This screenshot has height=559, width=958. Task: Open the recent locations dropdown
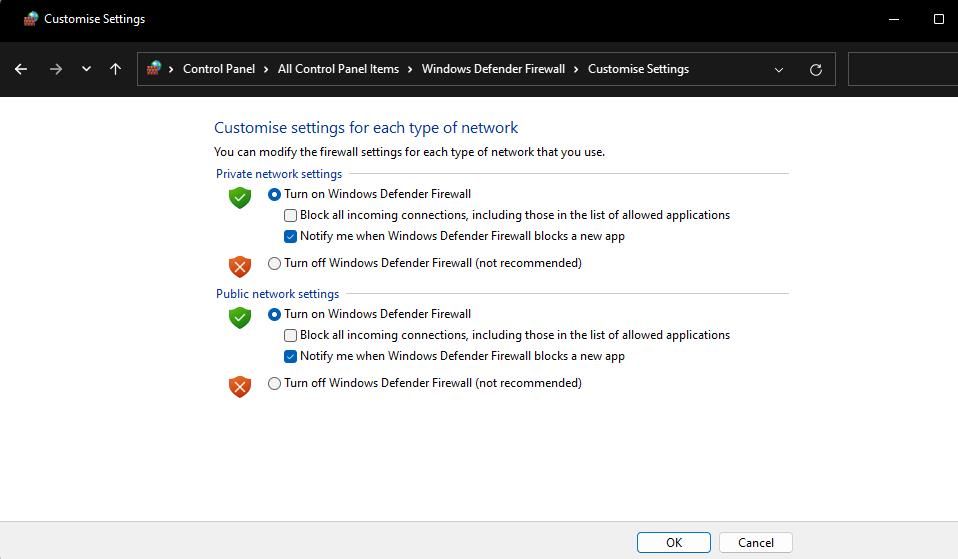point(87,69)
